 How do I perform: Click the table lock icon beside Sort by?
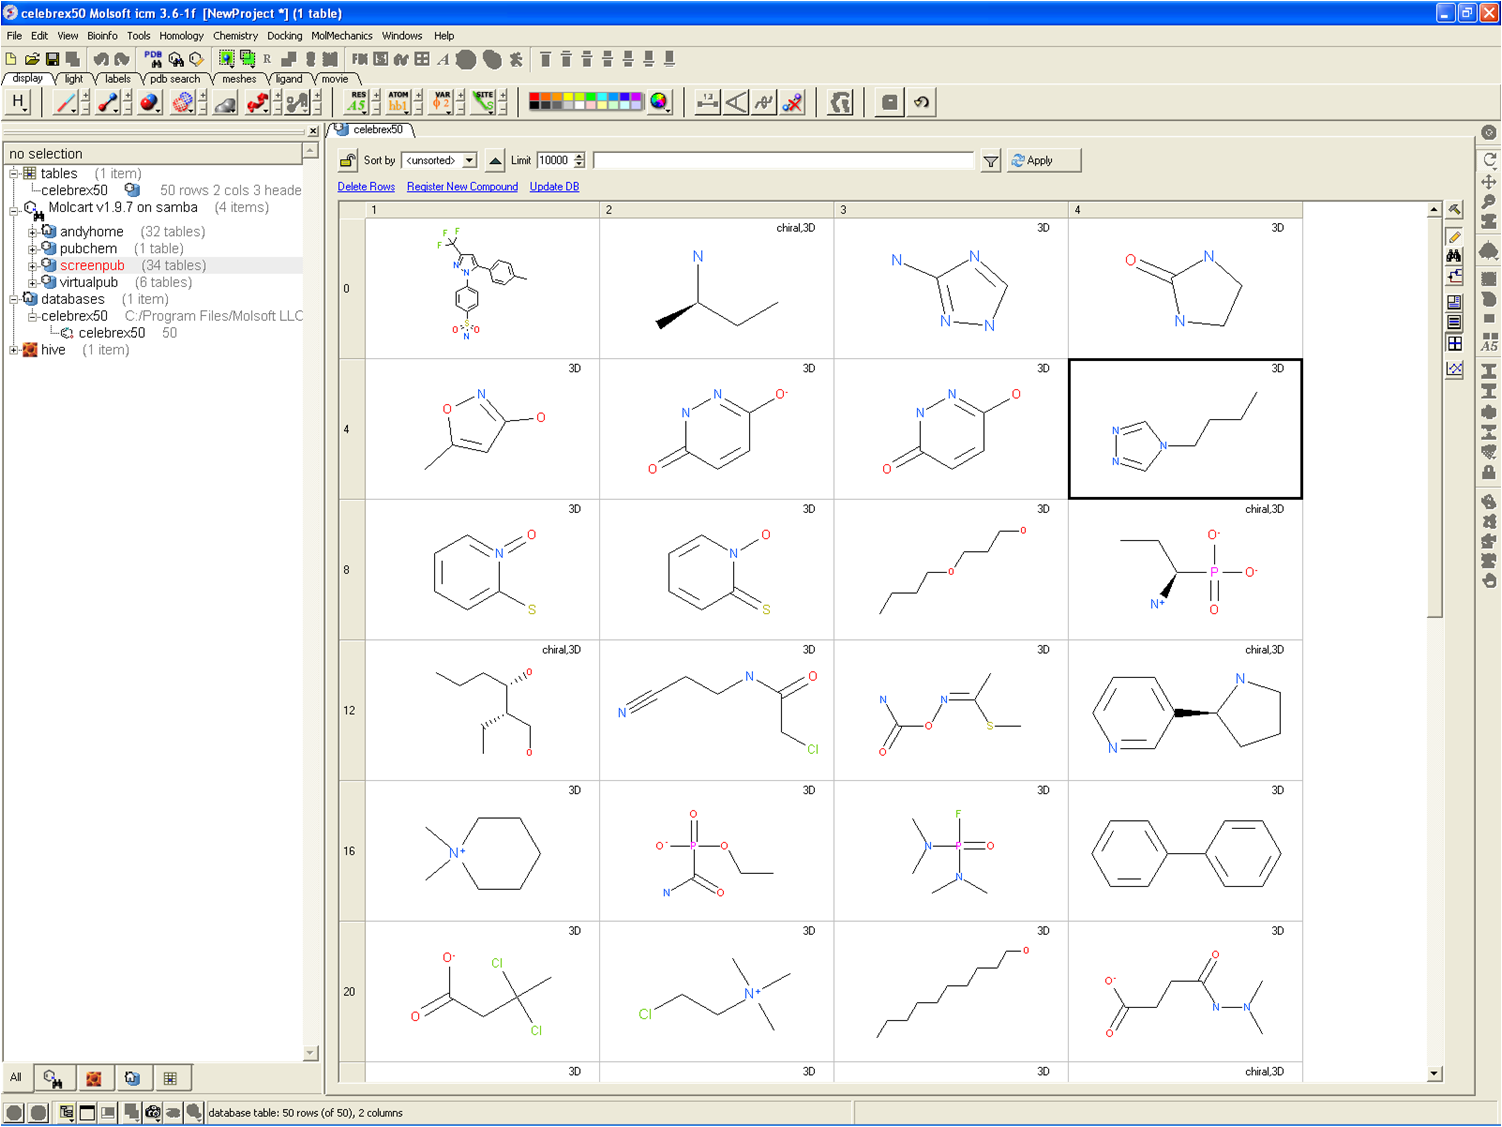point(348,160)
